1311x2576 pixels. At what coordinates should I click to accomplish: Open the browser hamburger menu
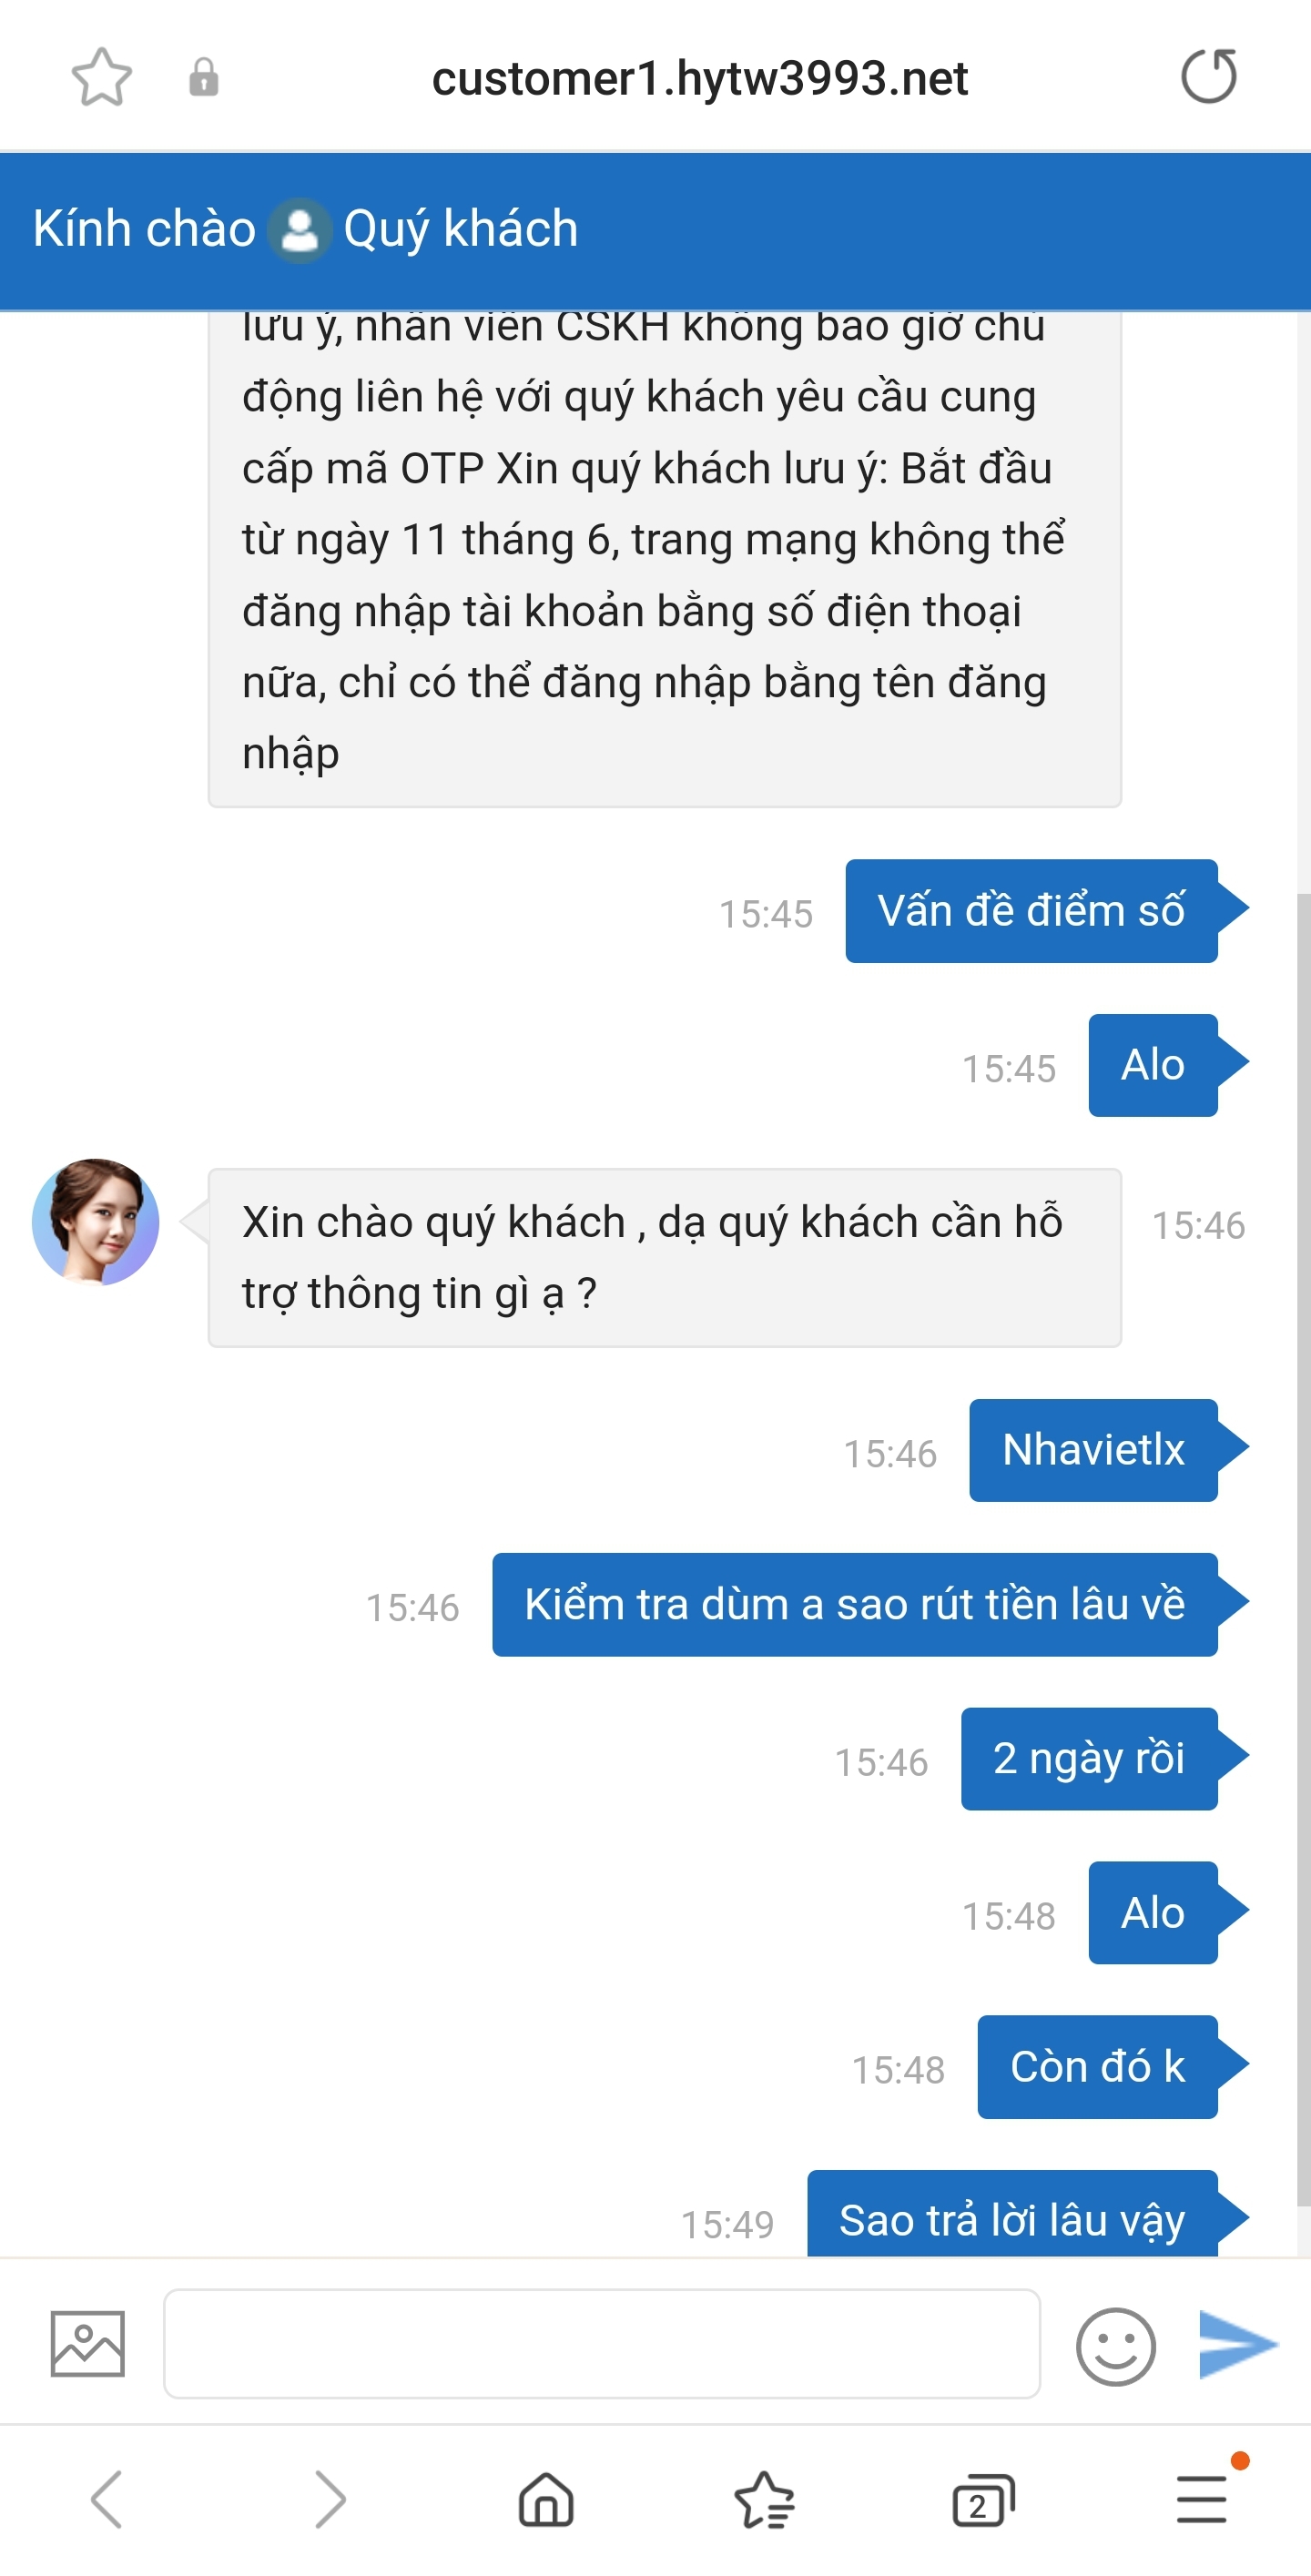pyautogui.click(x=1202, y=2499)
